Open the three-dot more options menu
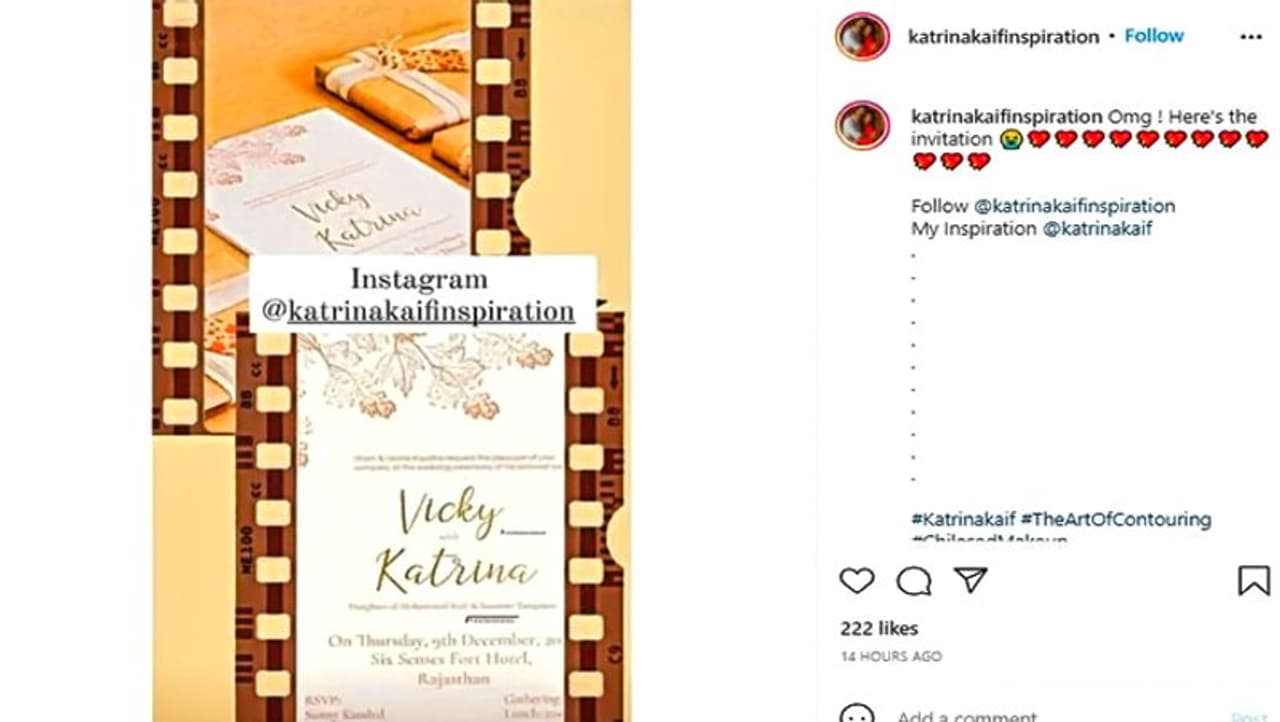 (1251, 37)
